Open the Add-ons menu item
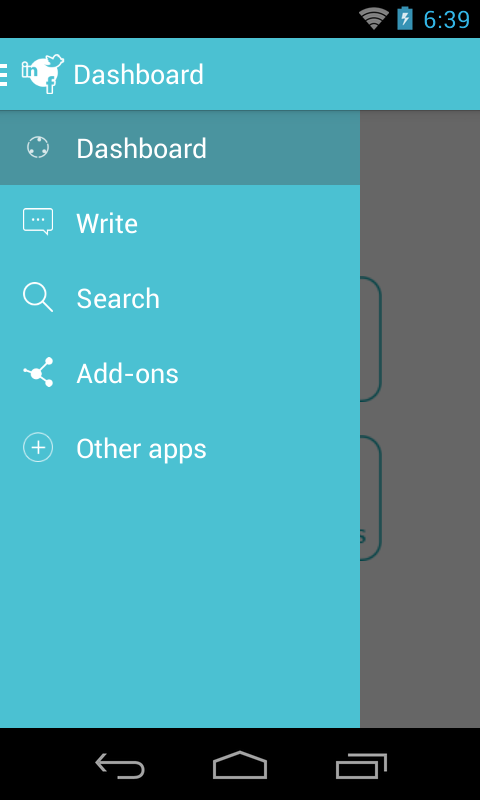 coord(180,373)
